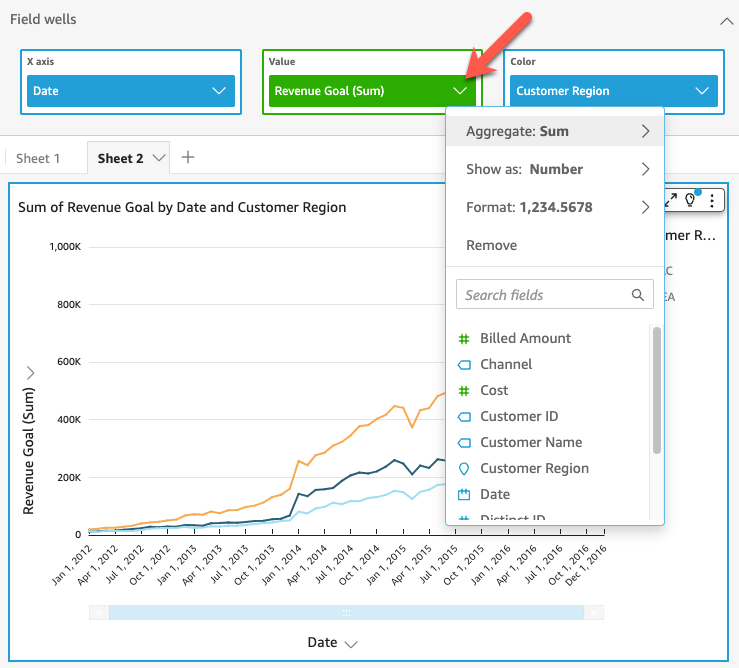Open the Date X axis field dropdown
739x668 pixels.
219,91
